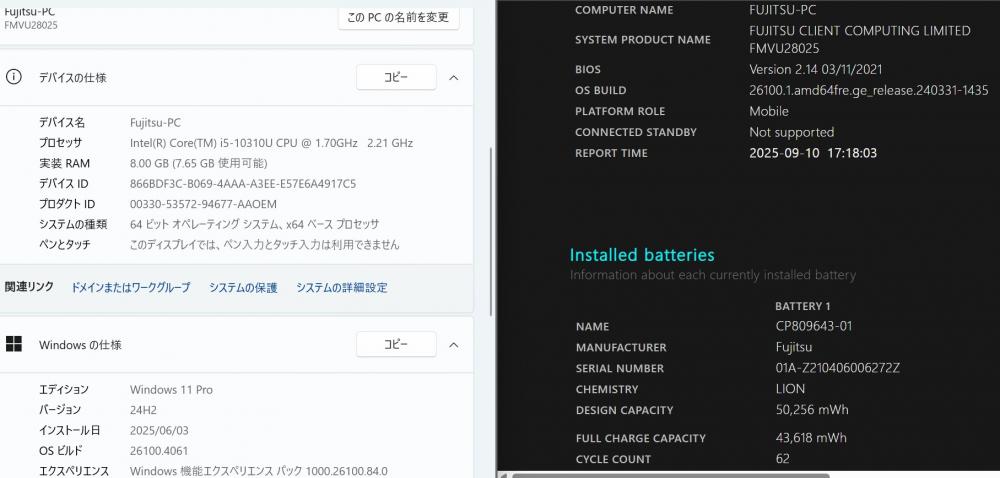Viewport: 1000px width, 478px height.
Task: Collapse the Windows の仕様 section chevron
Action: (x=453, y=345)
